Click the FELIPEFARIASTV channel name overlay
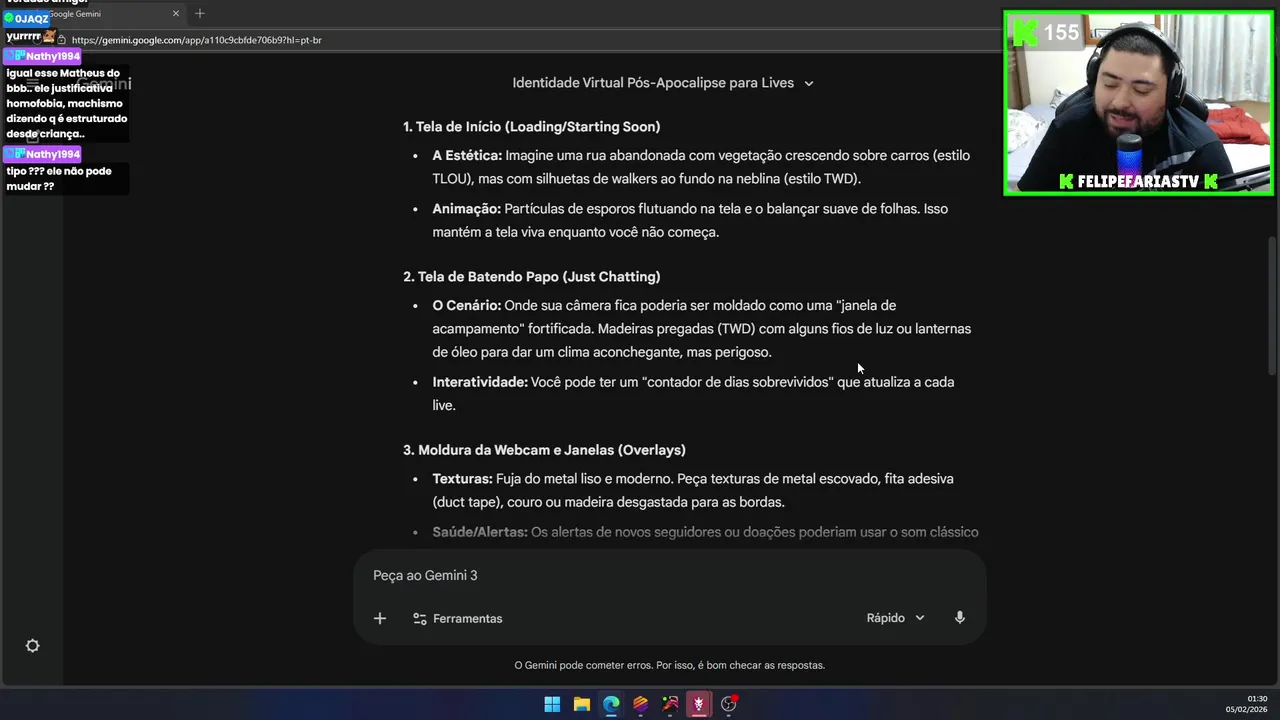 click(1138, 182)
